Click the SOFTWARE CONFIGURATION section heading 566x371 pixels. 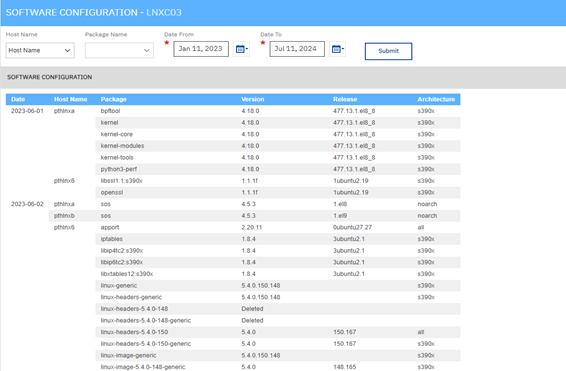49,77
